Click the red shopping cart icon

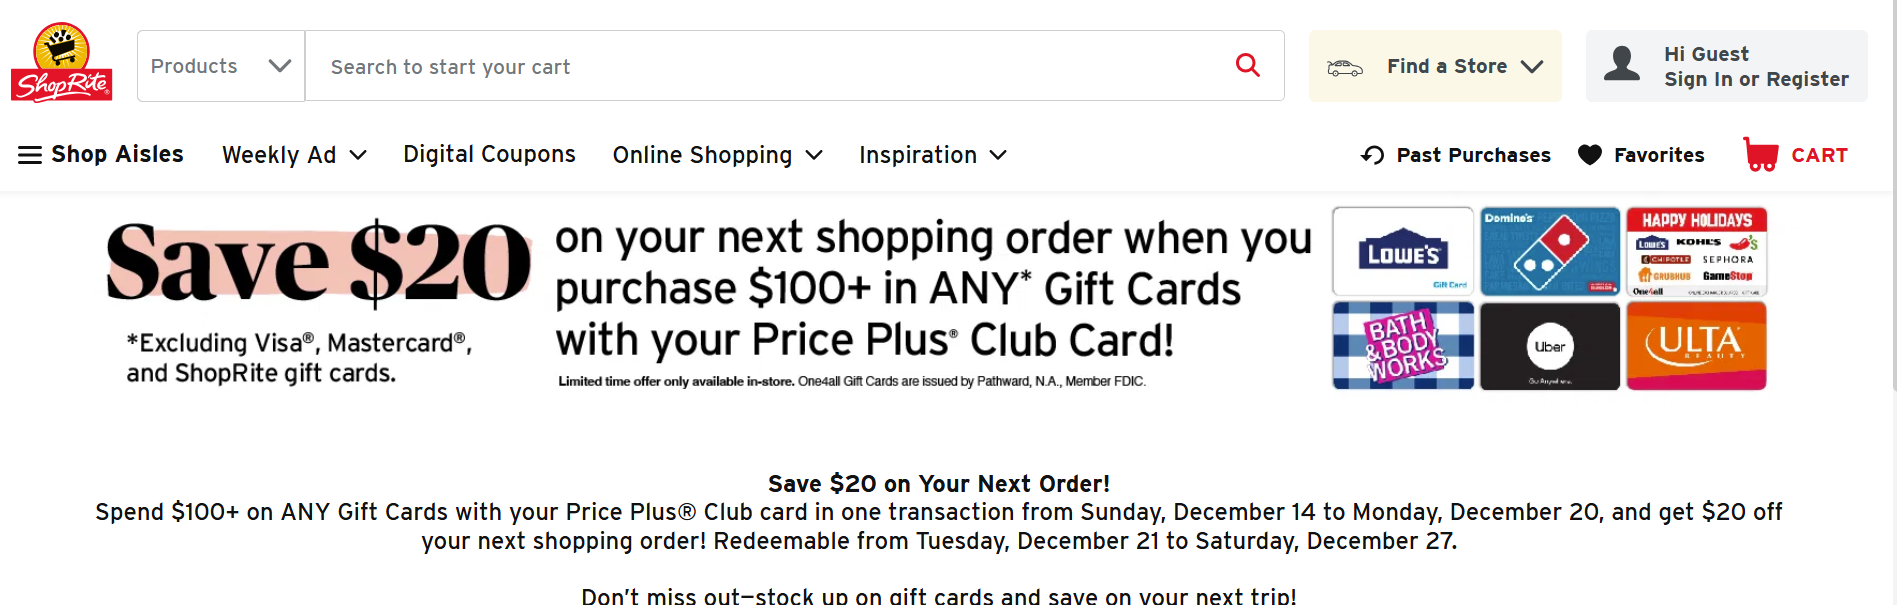click(1761, 155)
